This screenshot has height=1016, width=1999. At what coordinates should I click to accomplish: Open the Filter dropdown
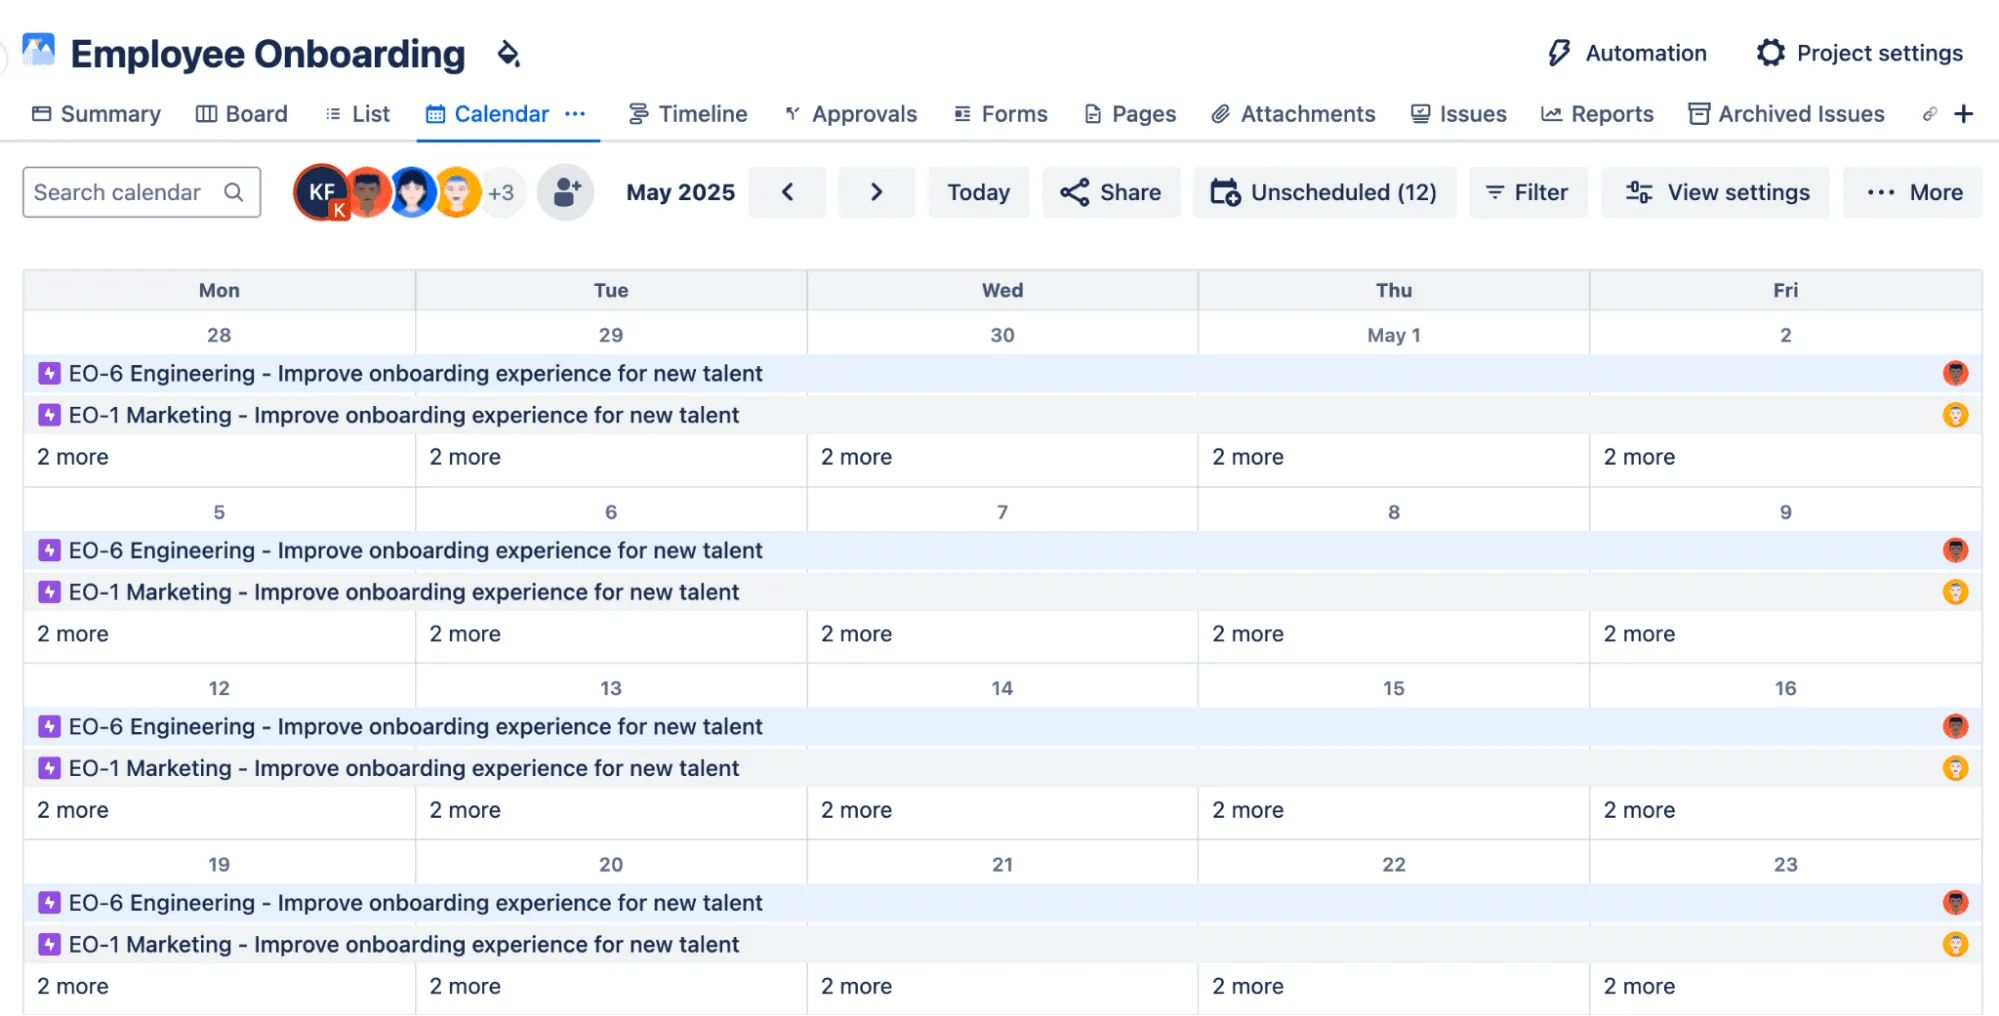coord(1527,192)
